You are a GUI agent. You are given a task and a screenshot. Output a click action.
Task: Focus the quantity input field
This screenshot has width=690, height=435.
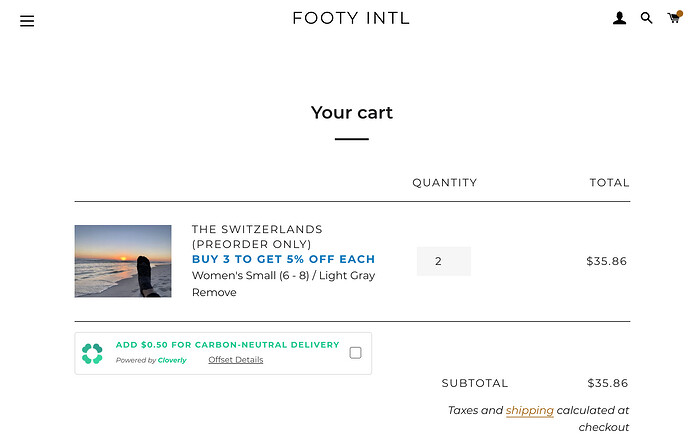(443, 261)
